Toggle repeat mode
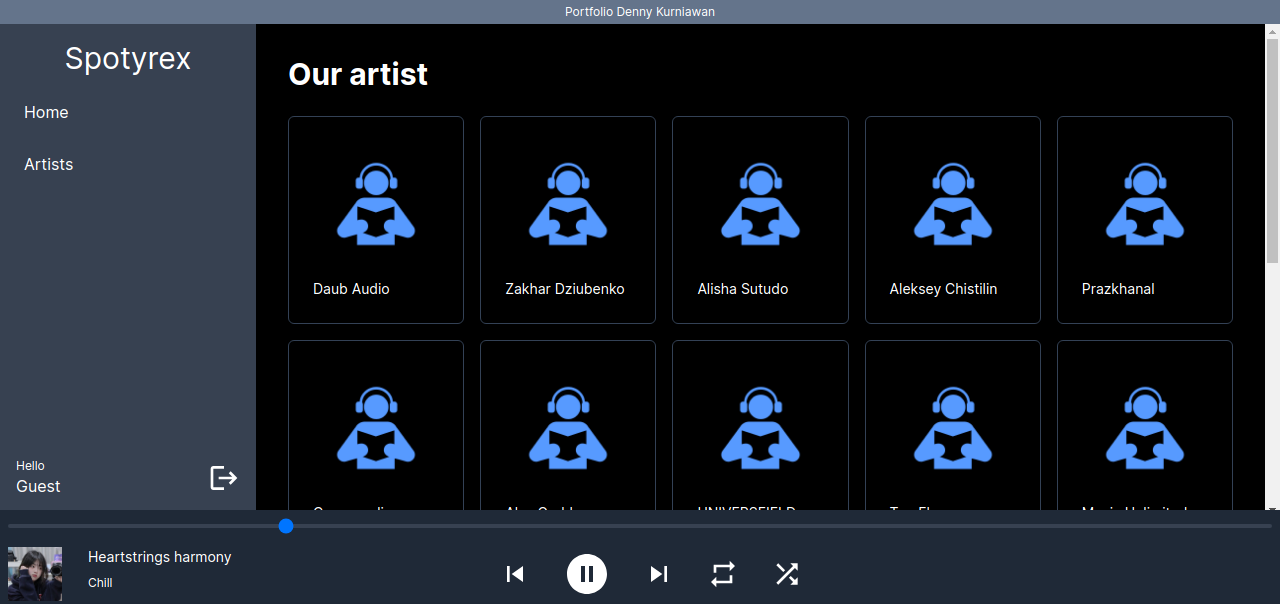Screen dimensions: 1280x604 (x=723, y=574)
